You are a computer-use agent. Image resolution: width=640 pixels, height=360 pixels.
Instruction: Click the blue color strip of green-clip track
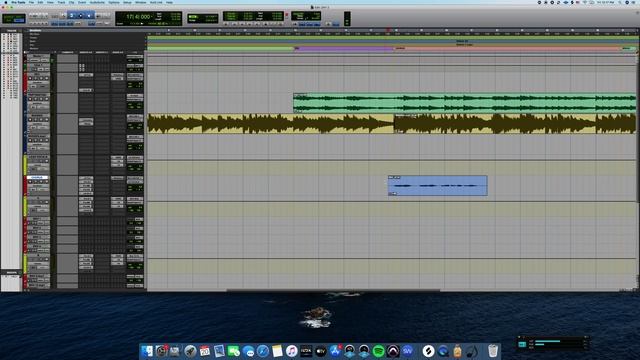25,103
